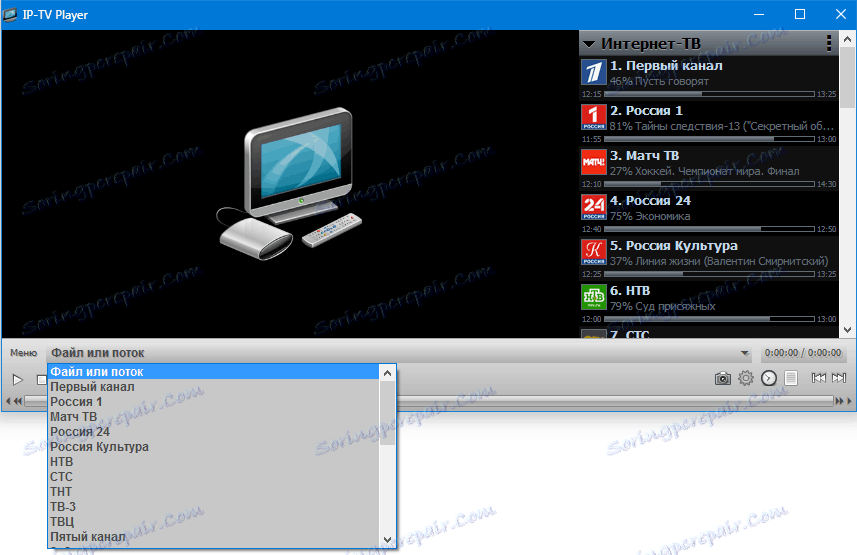Open 4. Россия 24 in channel panel
The image size is (857, 555).
709,213
